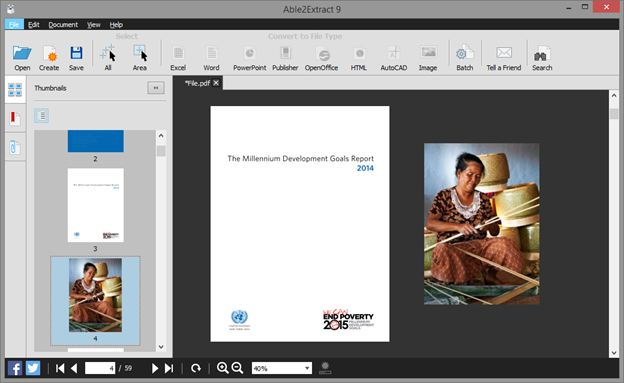This screenshot has width=624, height=383.
Task: Close the *File.pdf tab
Action: pos(216,83)
